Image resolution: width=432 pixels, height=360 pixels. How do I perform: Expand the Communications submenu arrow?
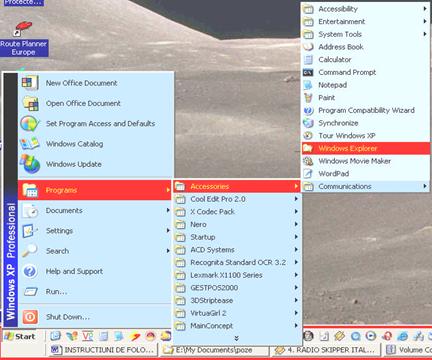(425, 186)
